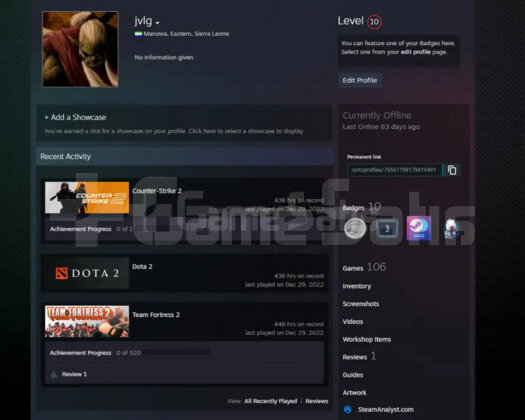Copy the permanent profile link icon

pyautogui.click(x=452, y=170)
